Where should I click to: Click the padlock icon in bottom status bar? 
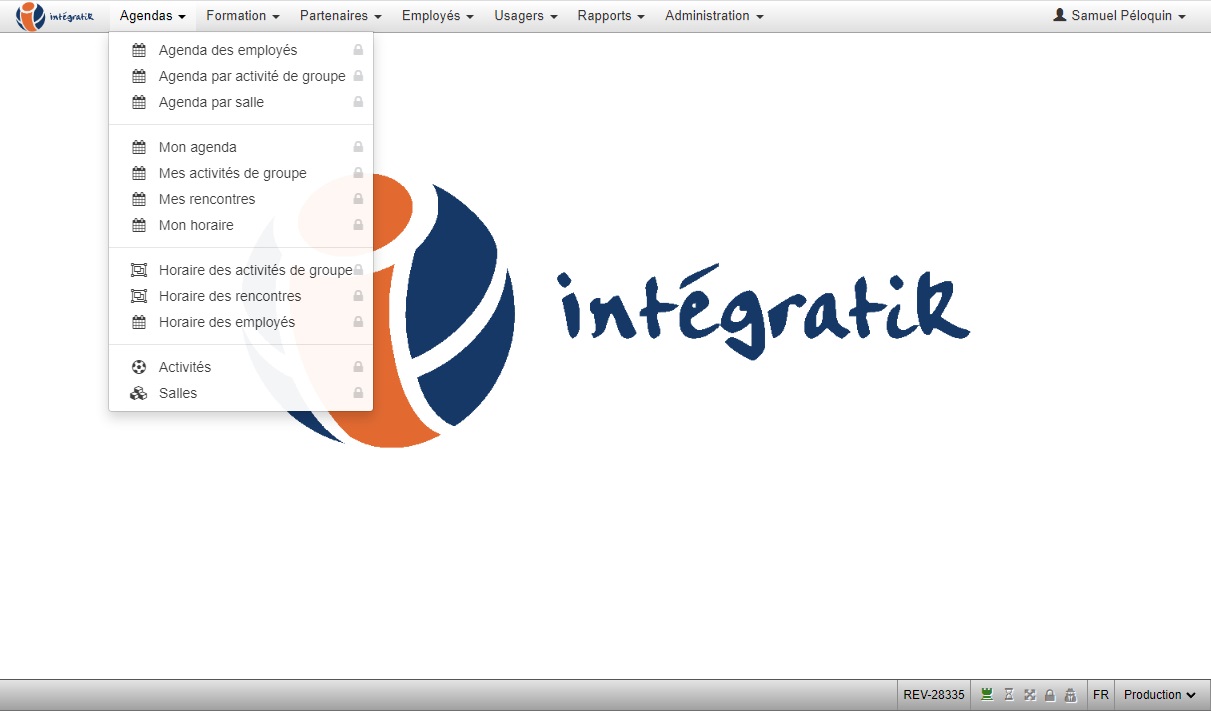tap(1050, 695)
